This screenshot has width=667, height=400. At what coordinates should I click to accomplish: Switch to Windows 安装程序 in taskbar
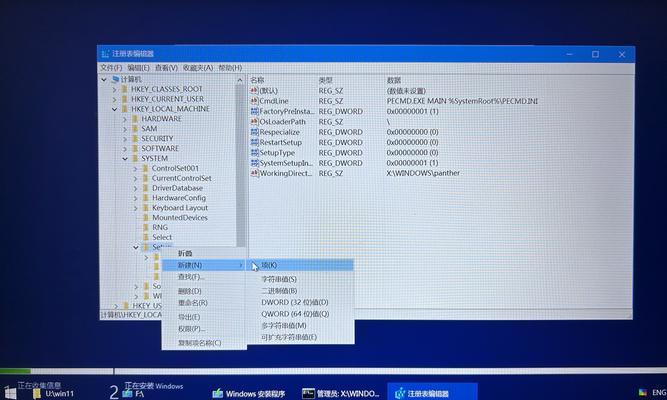point(249,393)
